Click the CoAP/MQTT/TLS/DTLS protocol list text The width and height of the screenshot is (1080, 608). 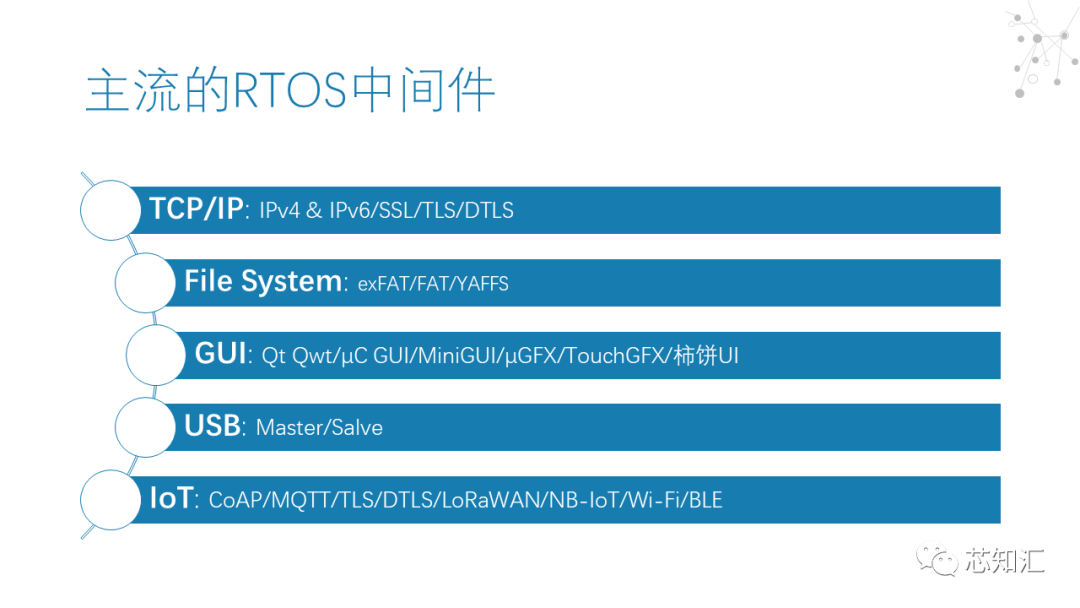point(466,500)
